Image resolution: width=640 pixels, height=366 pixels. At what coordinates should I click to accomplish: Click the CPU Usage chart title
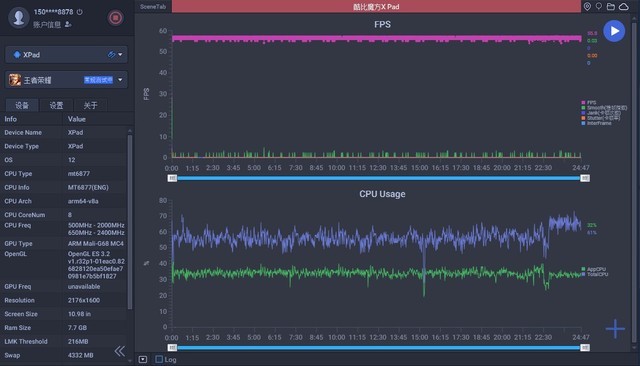(x=382, y=194)
